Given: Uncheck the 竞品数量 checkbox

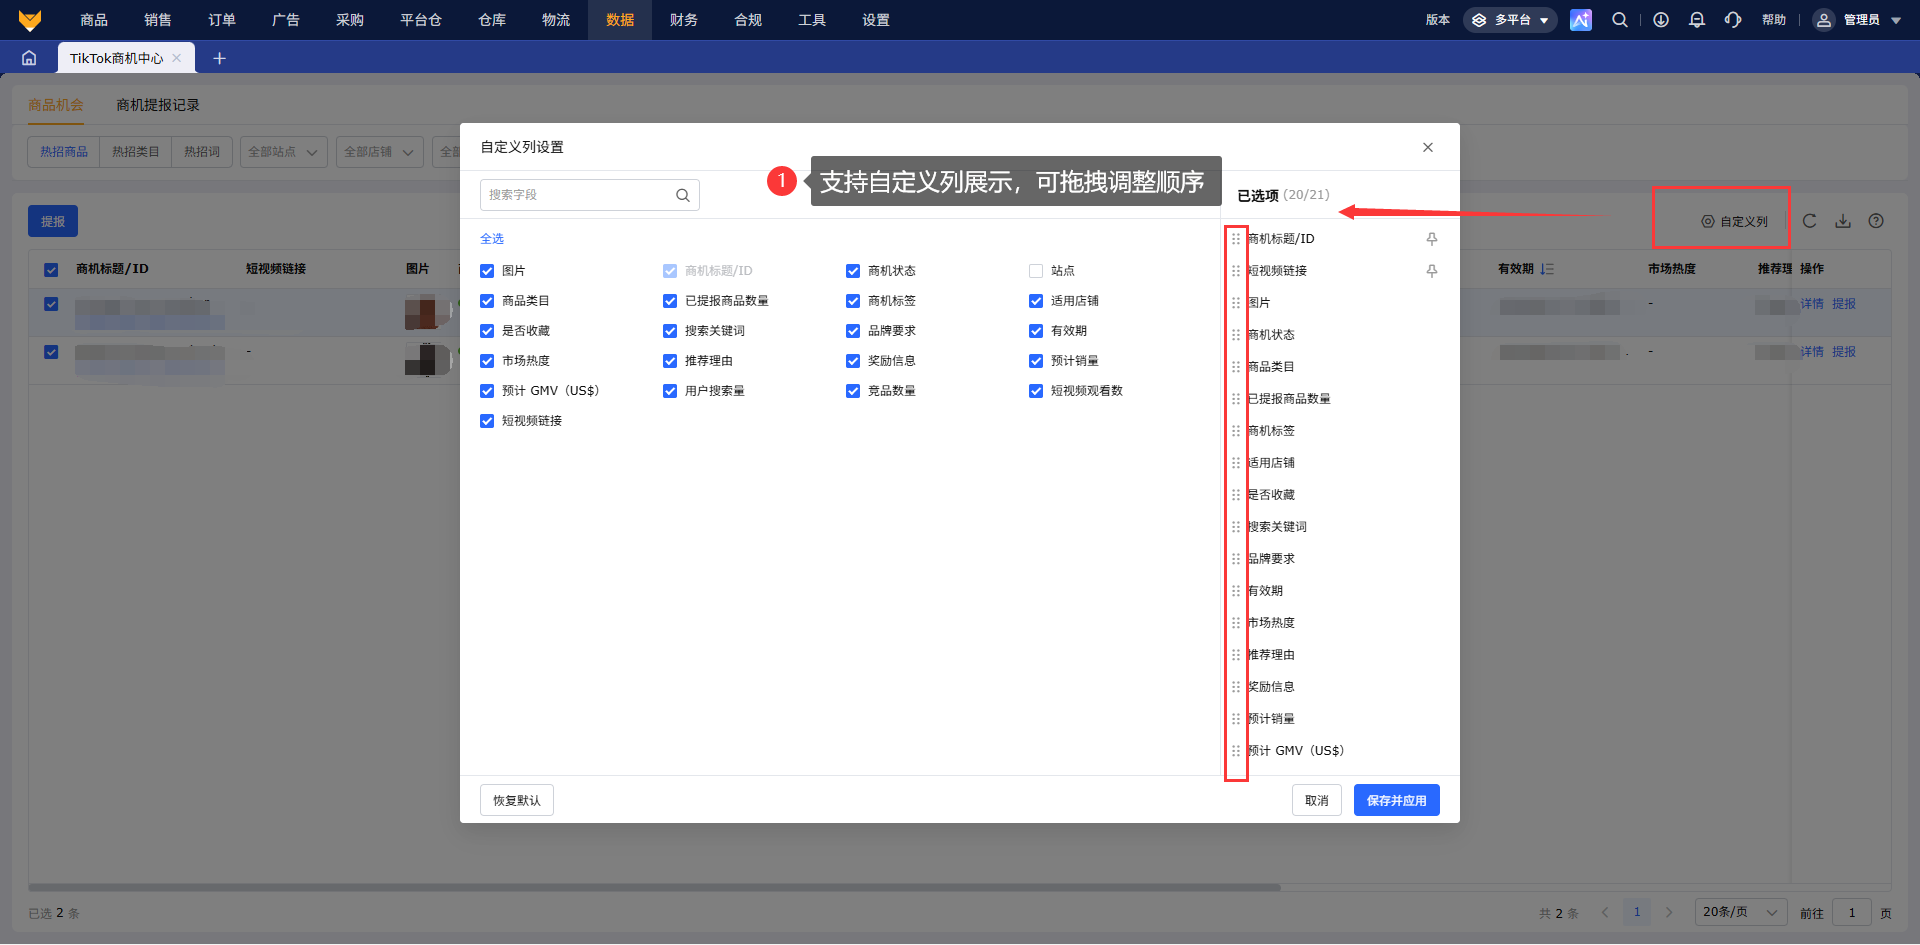Looking at the screenshot, I should coord(853,391).
